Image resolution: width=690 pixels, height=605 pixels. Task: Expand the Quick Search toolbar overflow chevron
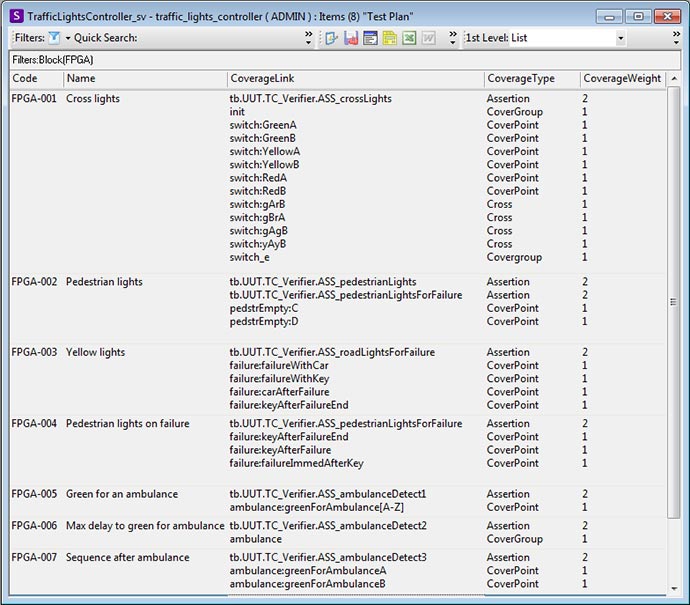308,38
